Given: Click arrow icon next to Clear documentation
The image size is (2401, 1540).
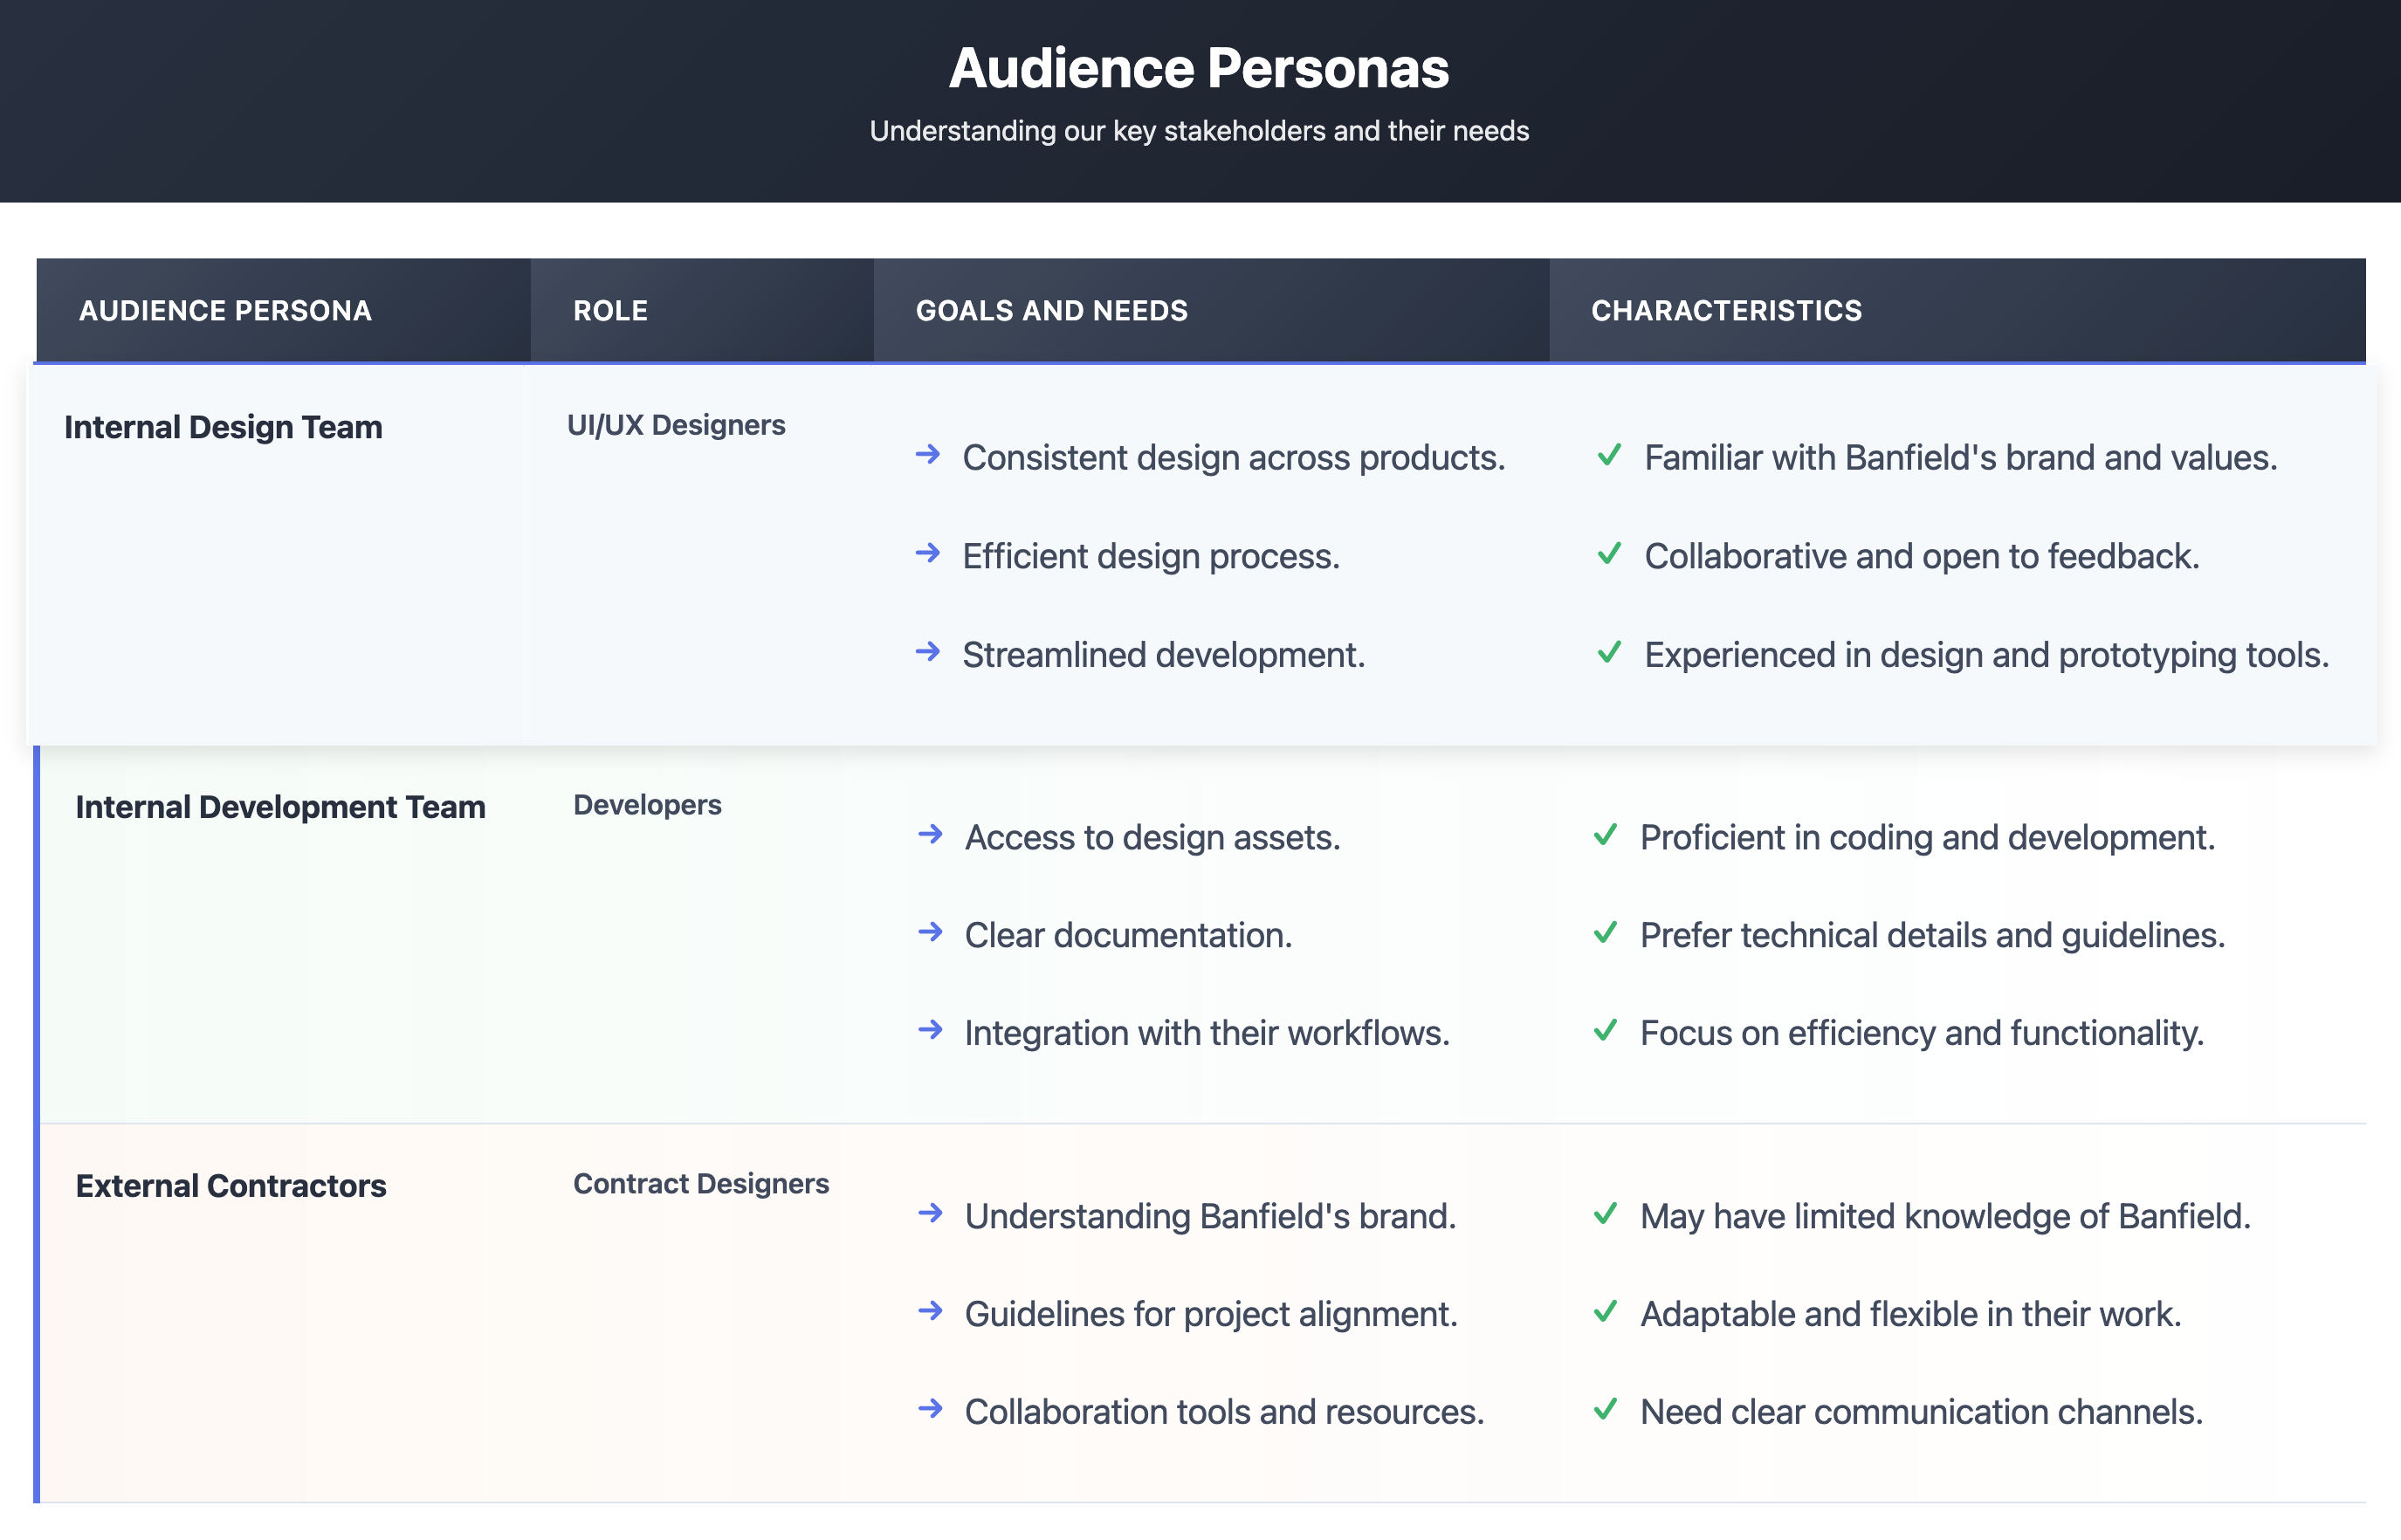Looking at the screenshot, I should pyautogui.click(x=930, y=932).
